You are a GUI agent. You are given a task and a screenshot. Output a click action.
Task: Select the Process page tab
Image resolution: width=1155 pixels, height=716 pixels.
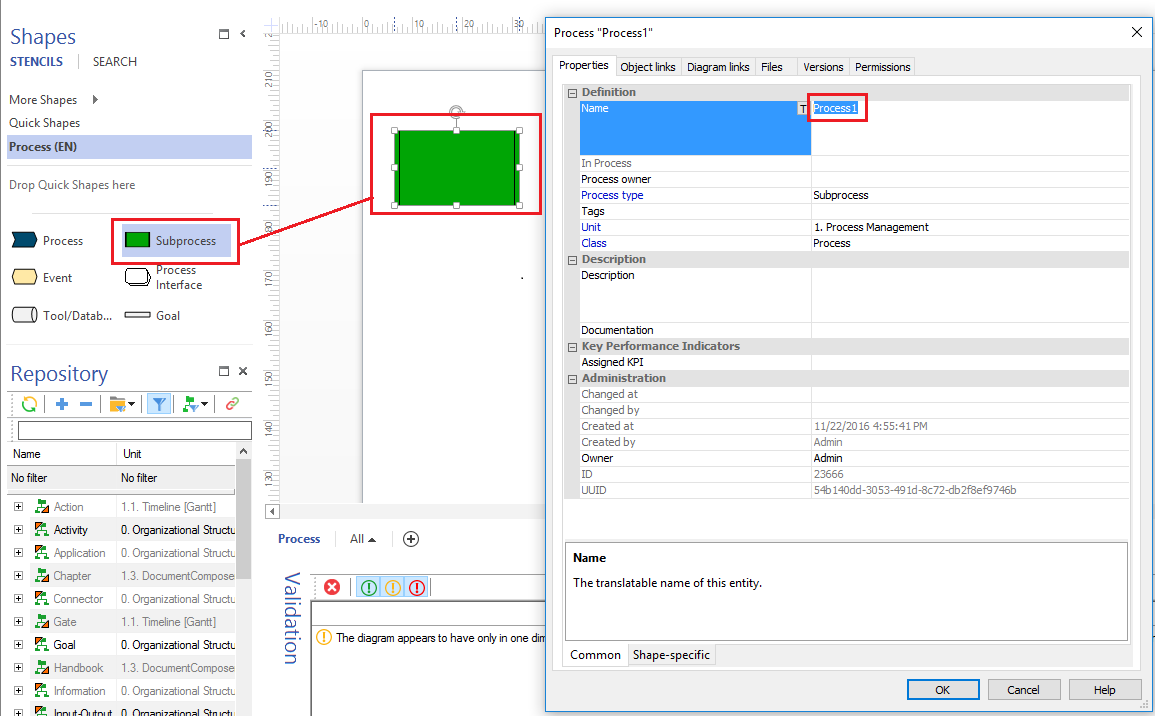coord(299,539)
